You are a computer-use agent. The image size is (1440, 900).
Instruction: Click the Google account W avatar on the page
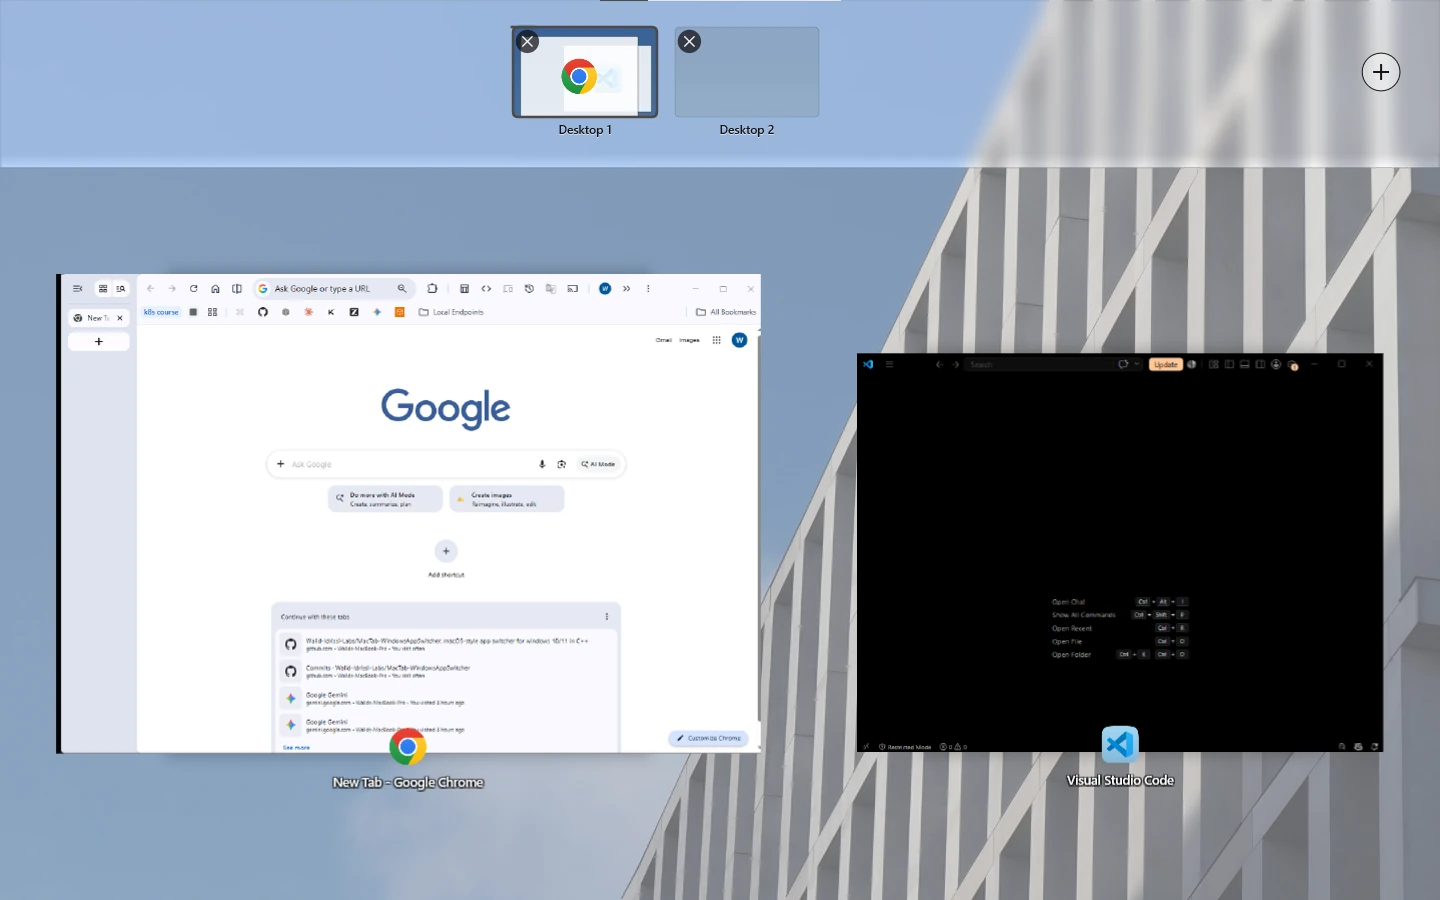pos(740,340)
